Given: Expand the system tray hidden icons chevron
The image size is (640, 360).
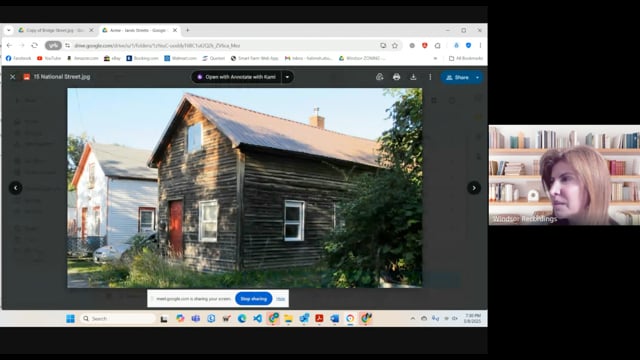Looking at the screenshot, I should coord(413,318).
